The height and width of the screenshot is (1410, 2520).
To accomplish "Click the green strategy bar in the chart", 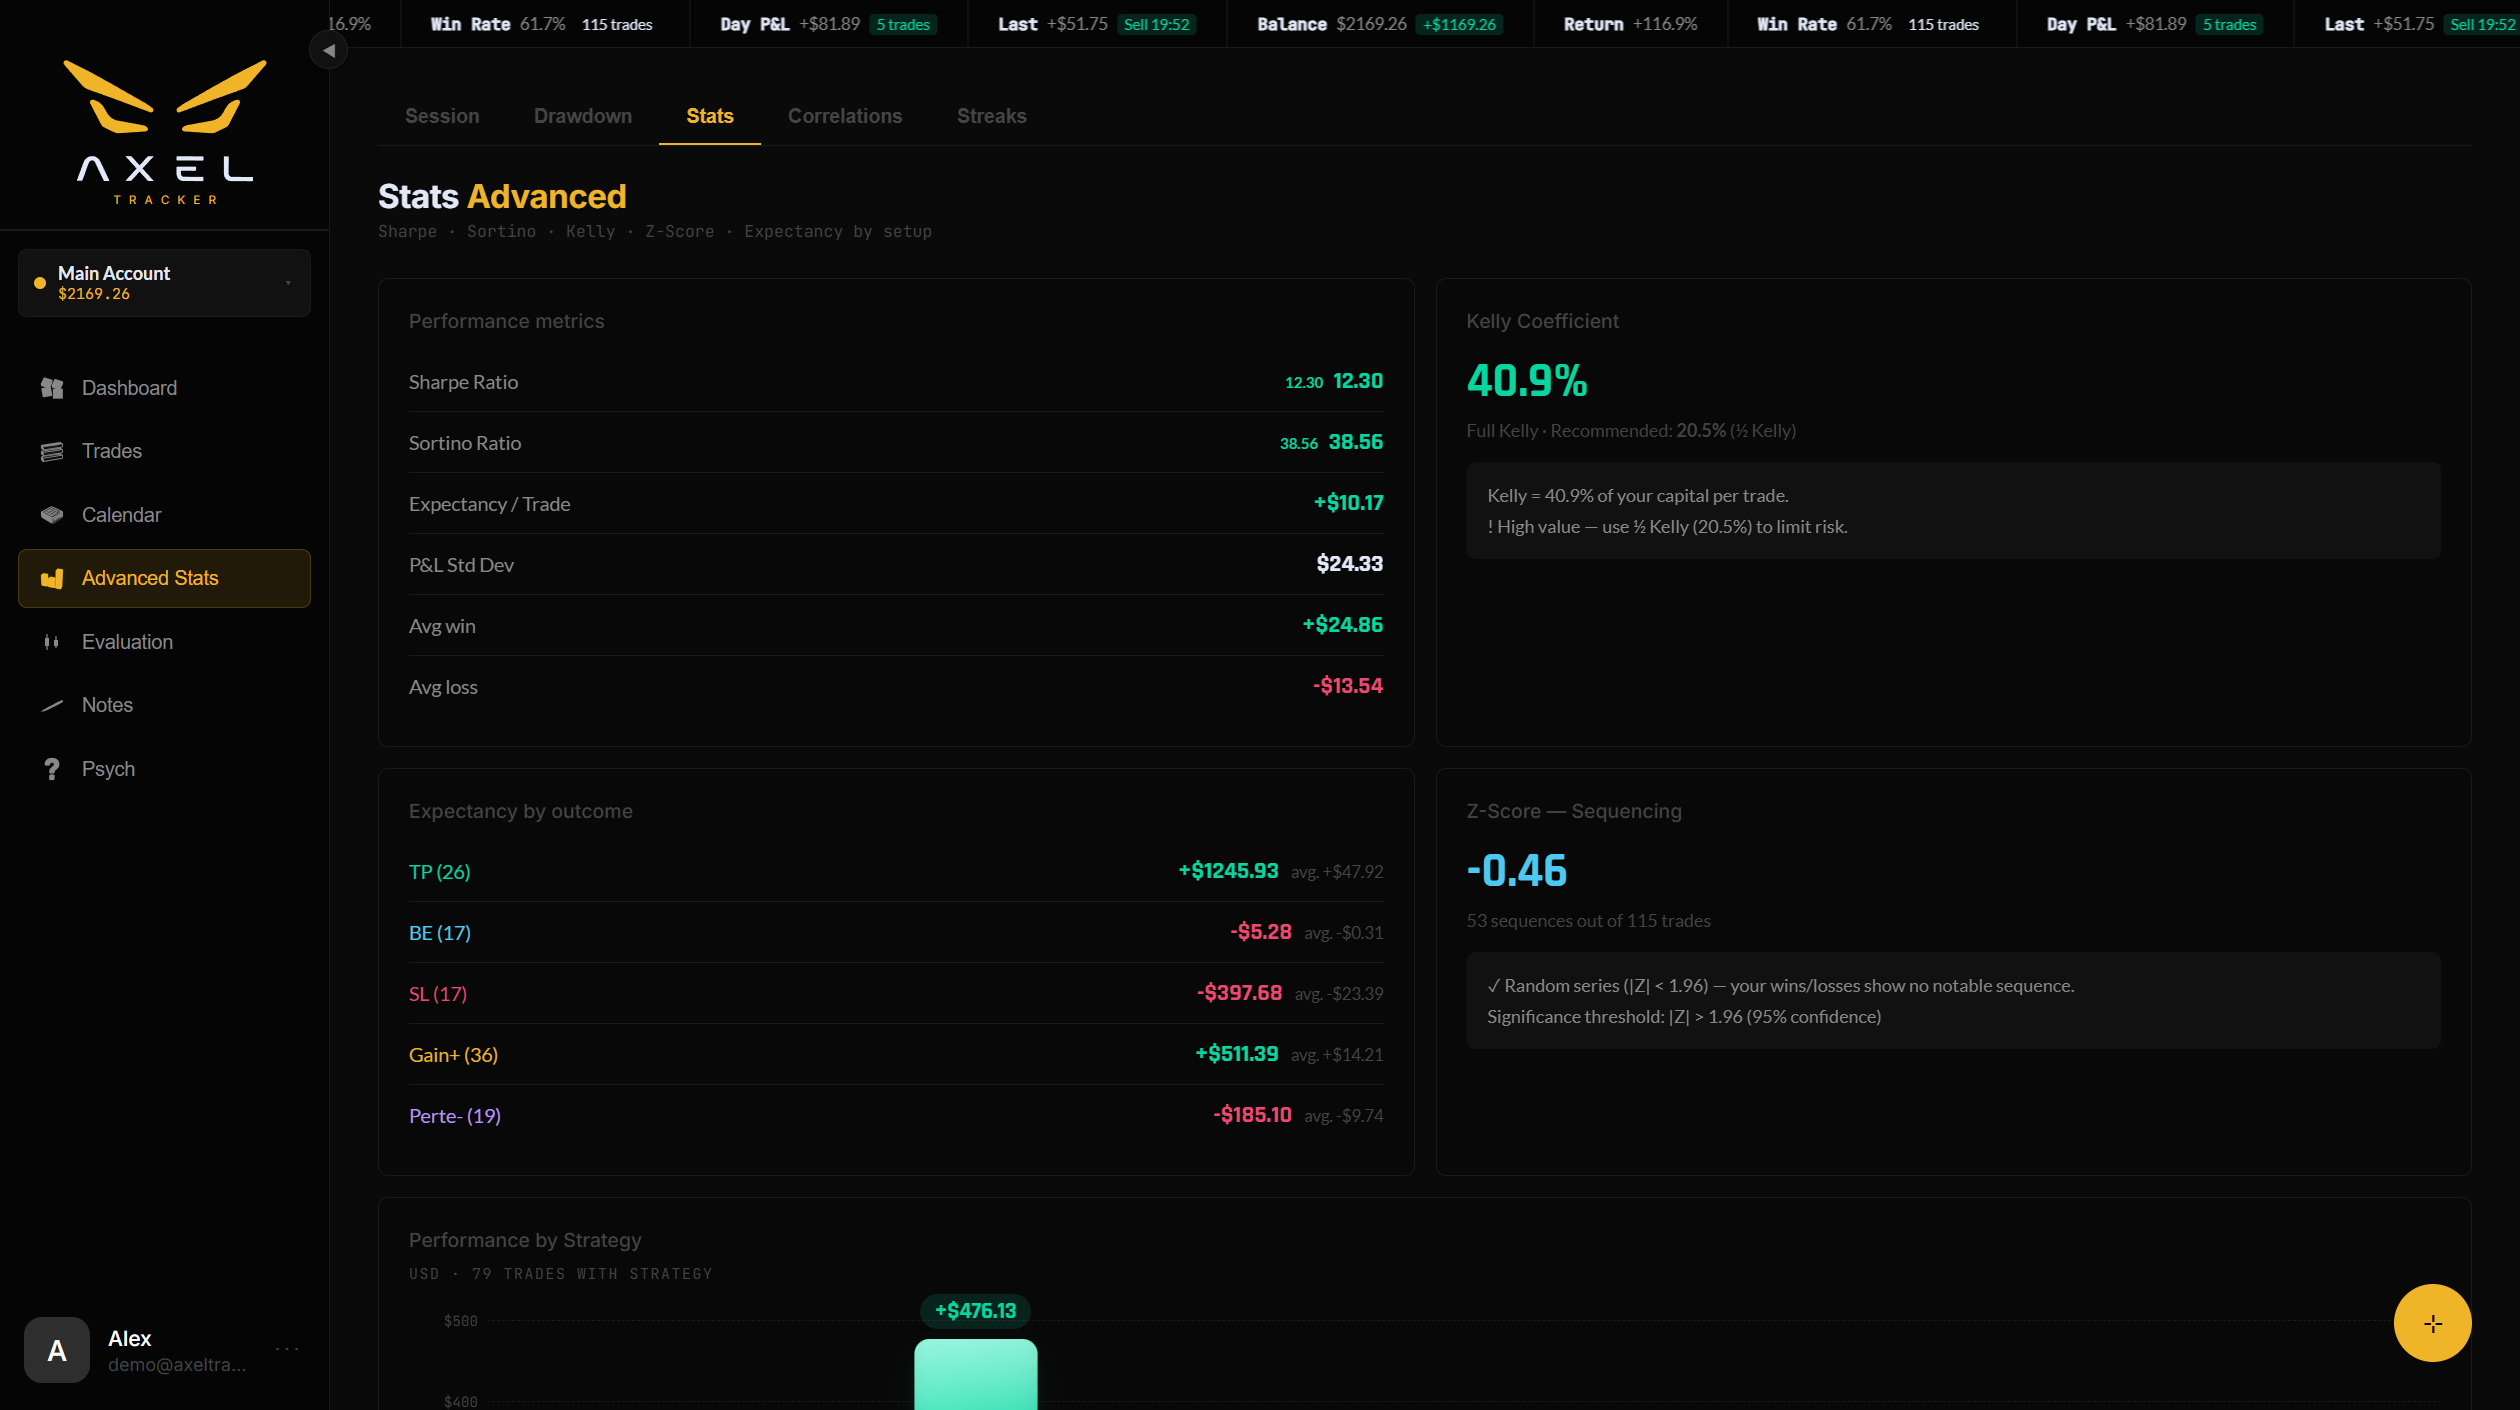I will (x=975, y=1375).
